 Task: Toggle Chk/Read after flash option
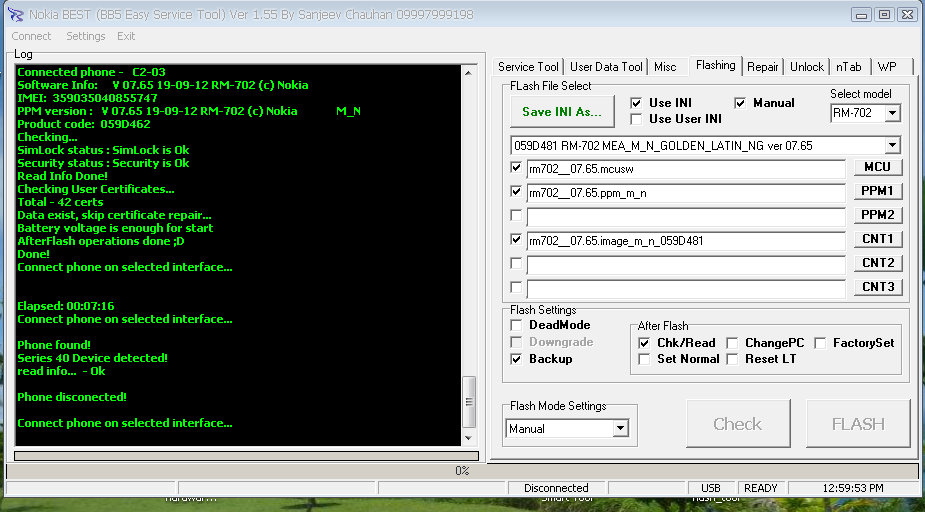(x=644, y=343)
